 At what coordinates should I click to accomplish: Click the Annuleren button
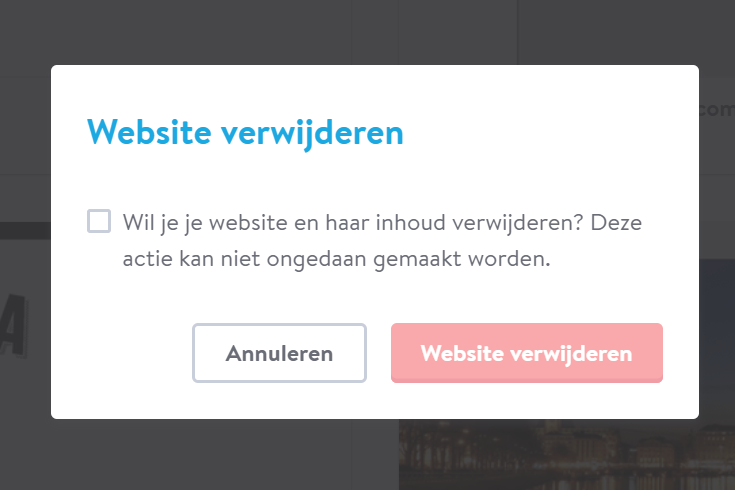[279, 353]
